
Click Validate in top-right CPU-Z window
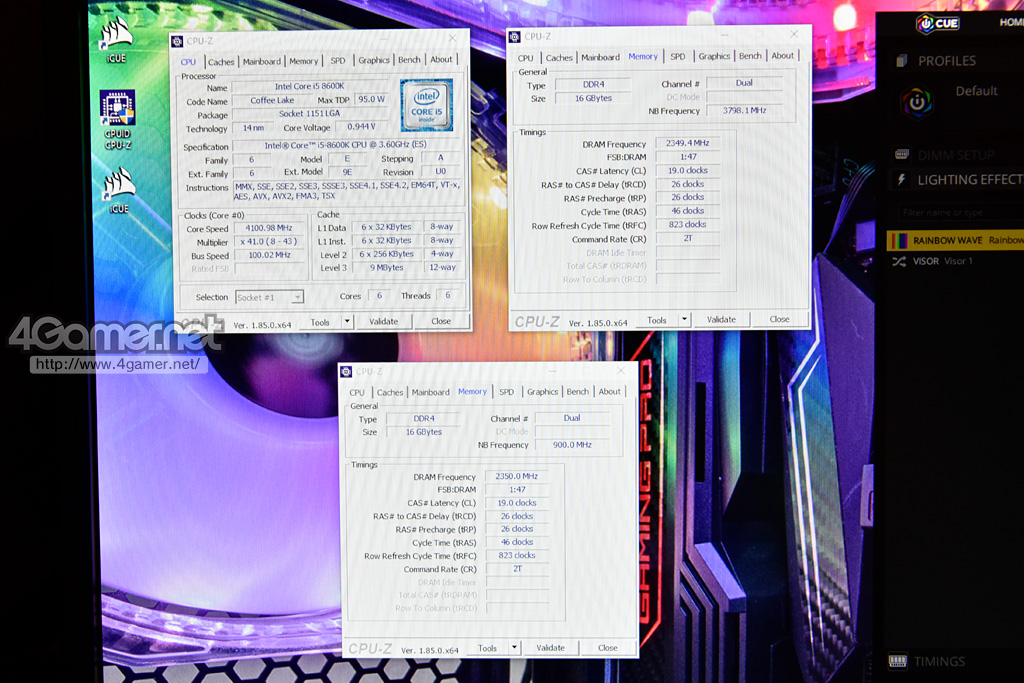[721, 319]
